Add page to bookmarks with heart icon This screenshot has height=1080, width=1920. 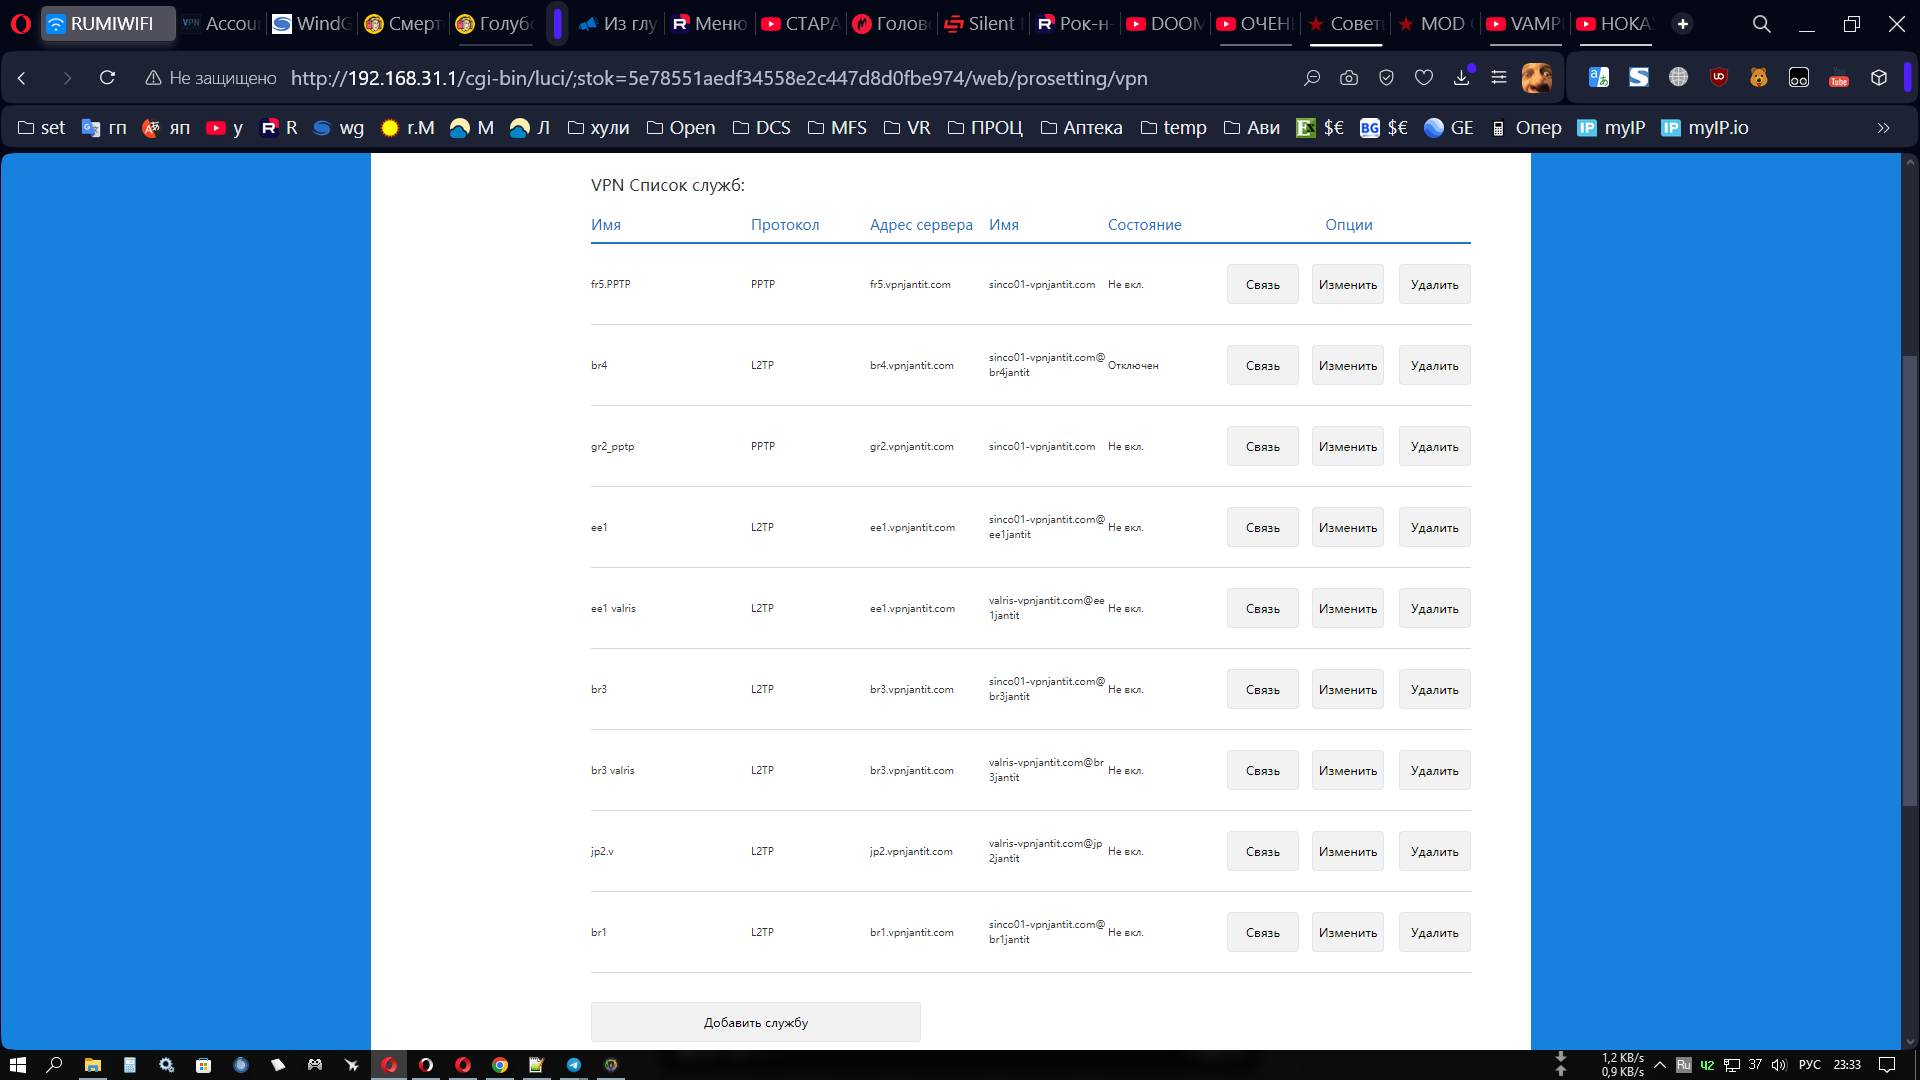(1424, 78)
